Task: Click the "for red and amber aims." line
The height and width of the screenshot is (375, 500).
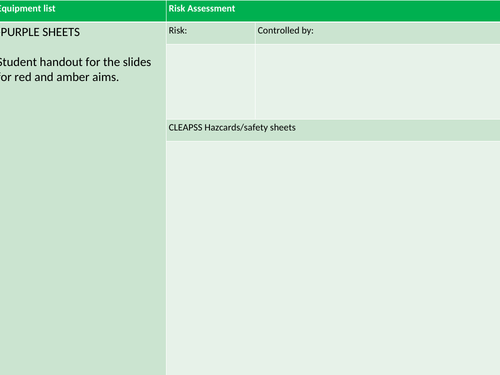Action: pos(59,77)
